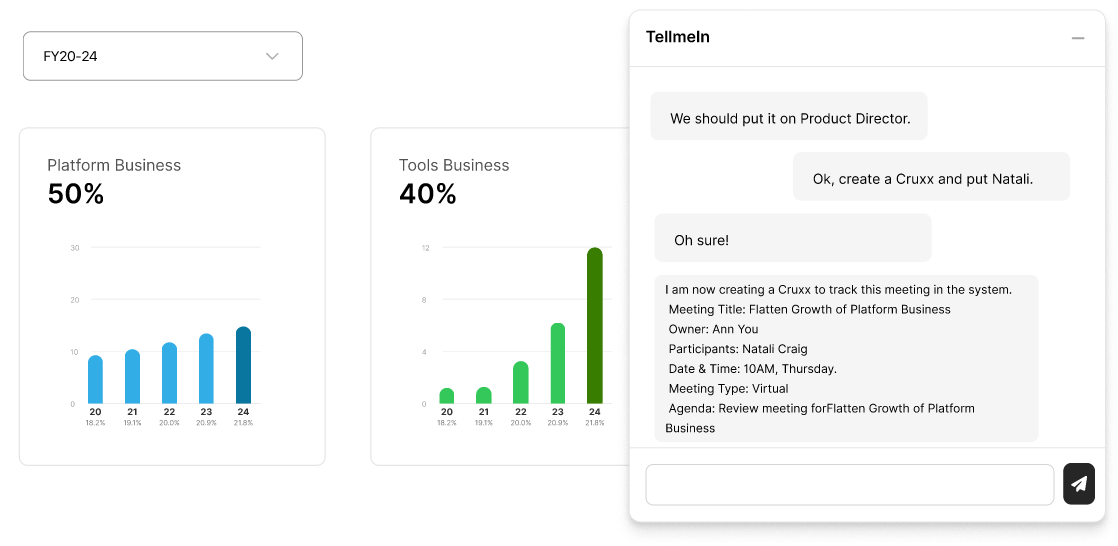Click the TellmeIn chat header title
1118x546 pixels.
point(677,37)
